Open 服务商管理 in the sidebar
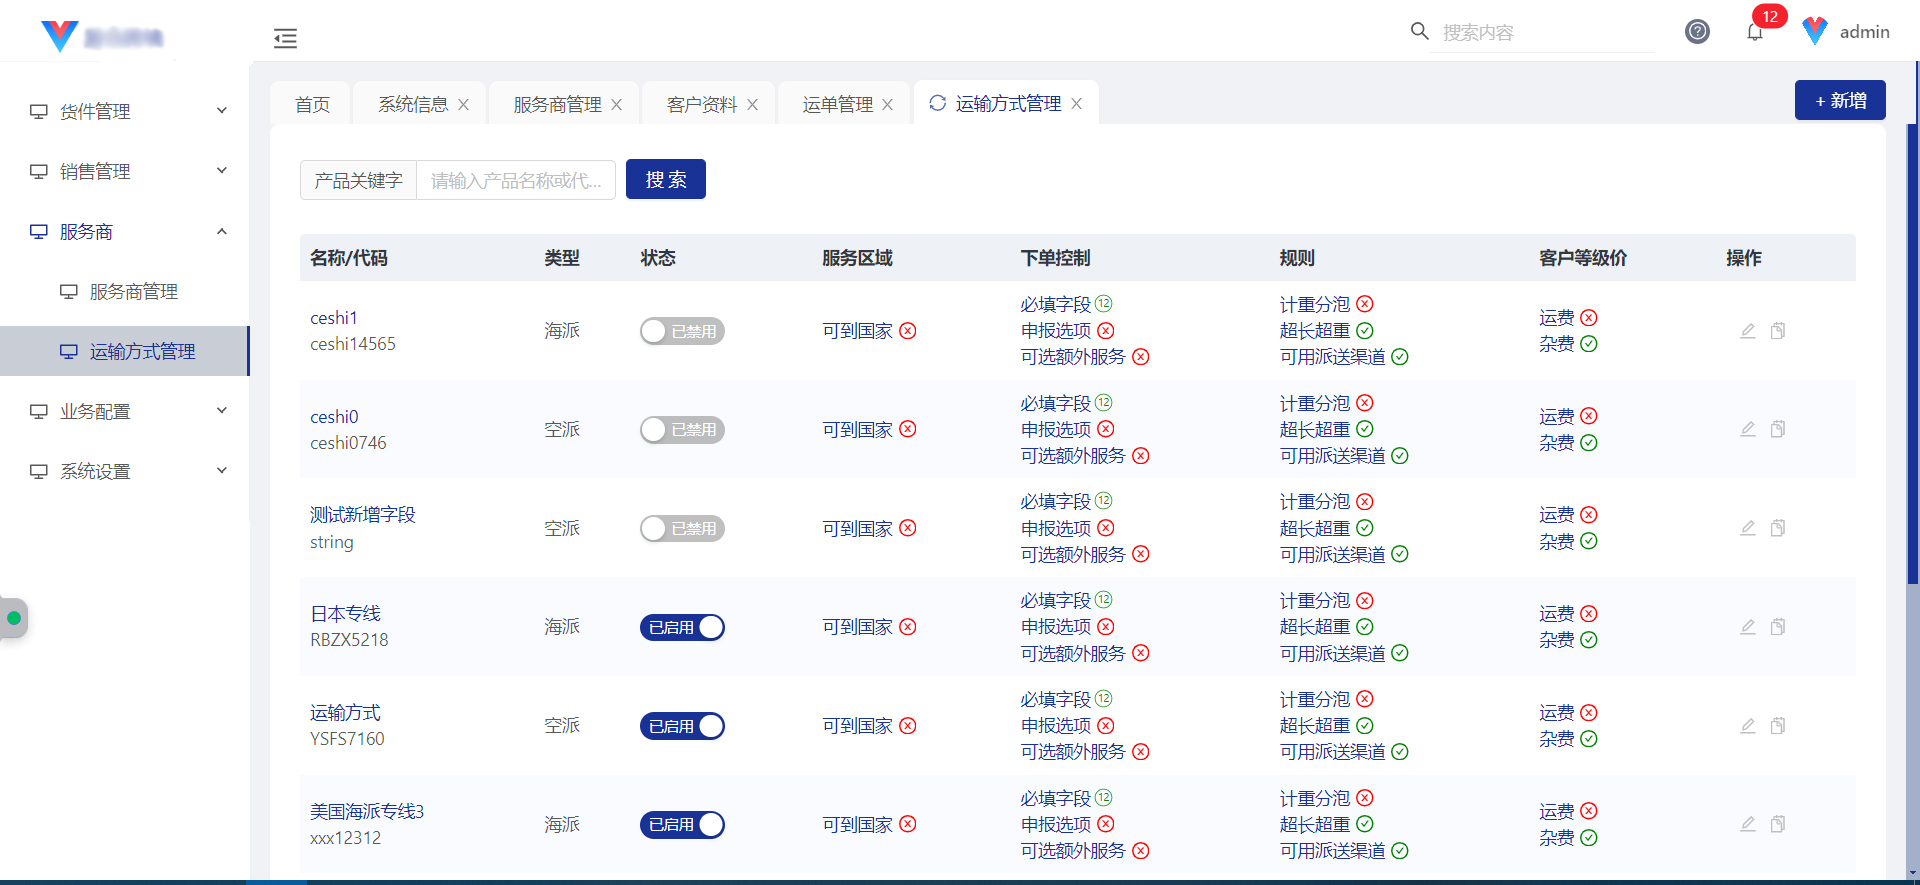This screenshot has height=885, width=1920. click(x=125, y=291)
